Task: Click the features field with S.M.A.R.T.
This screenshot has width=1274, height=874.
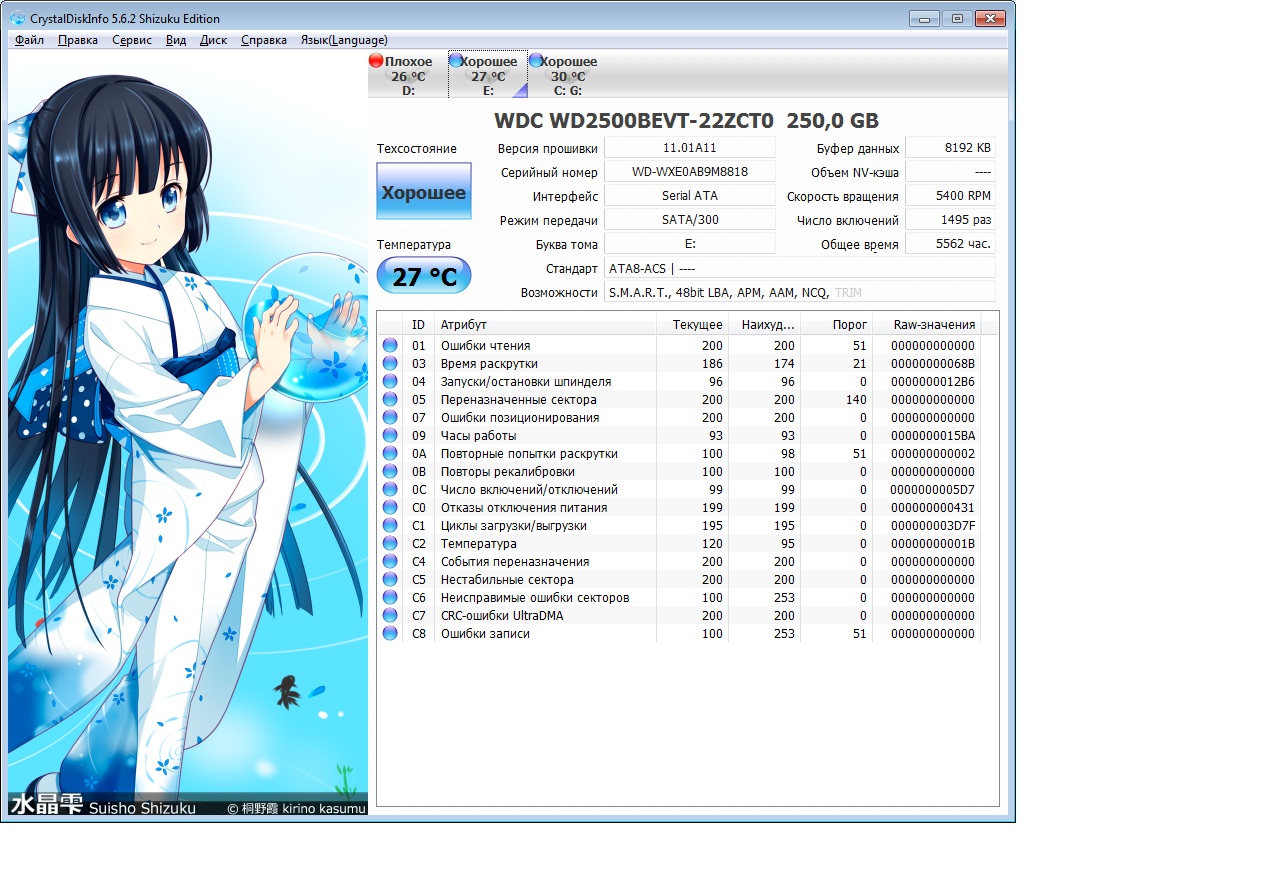Action: click(800, 292)
